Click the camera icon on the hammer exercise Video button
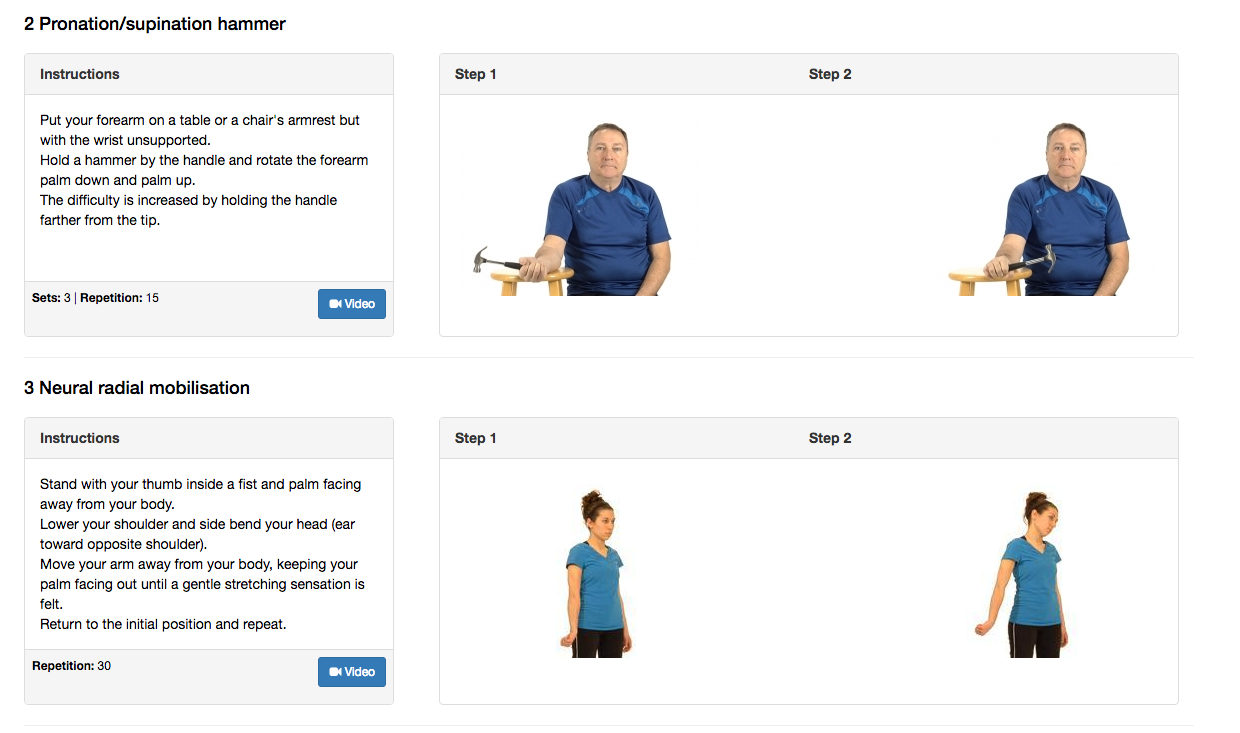The height and width of the screenshot is (733, 1240). coord(335,304)
